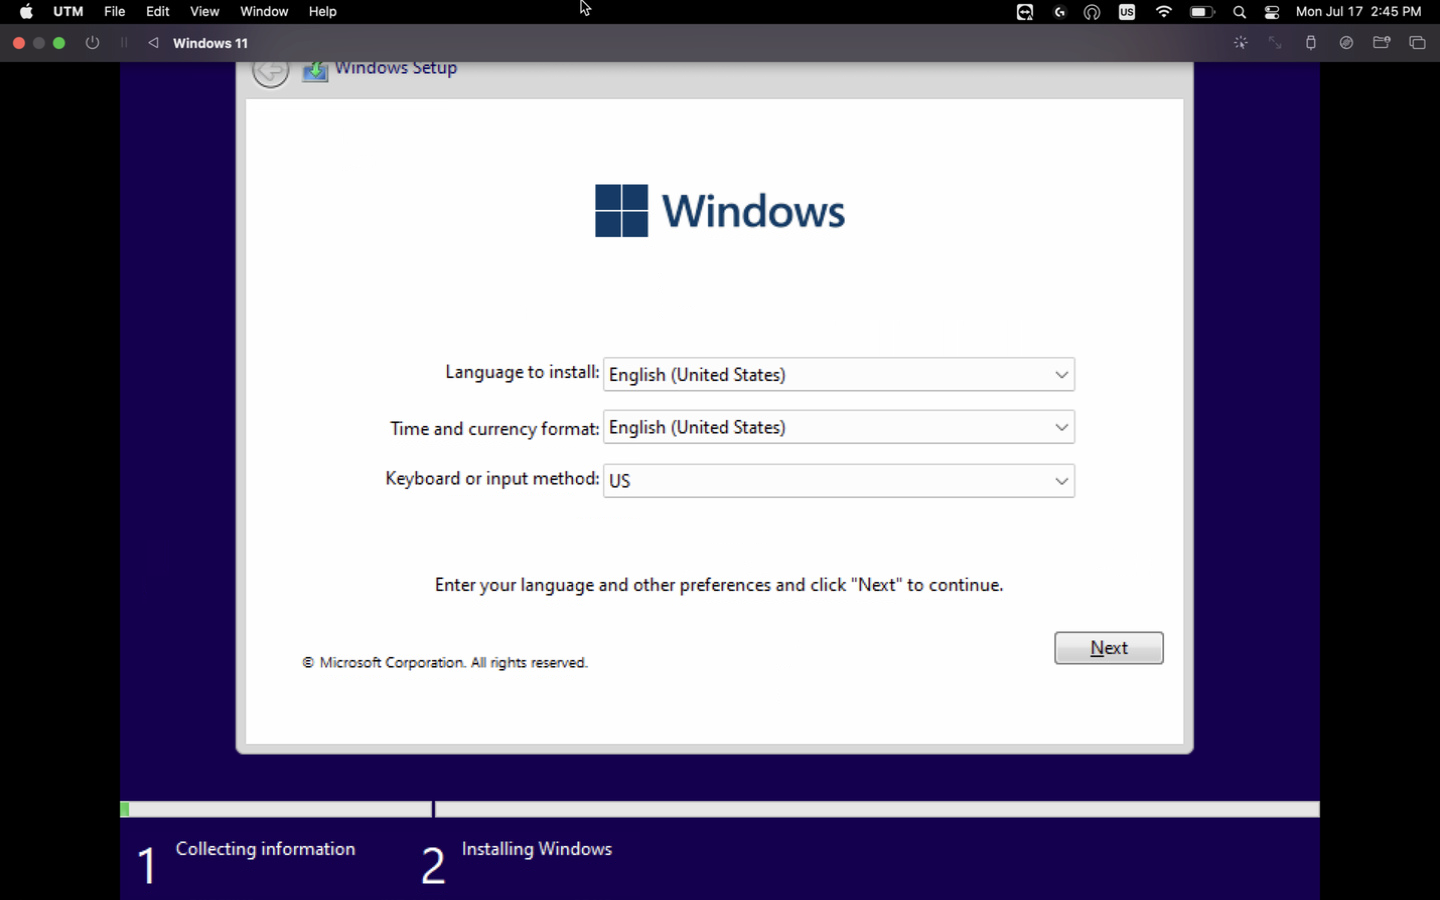The image size is (1440, 900).
Task: Open the USB devices icon menu
Action: pos(1311,43)
